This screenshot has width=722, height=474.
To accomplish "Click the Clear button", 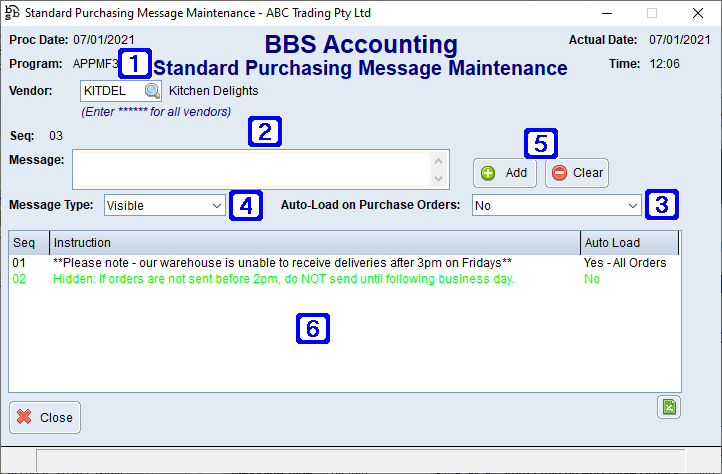I will (x=577, y=173).
